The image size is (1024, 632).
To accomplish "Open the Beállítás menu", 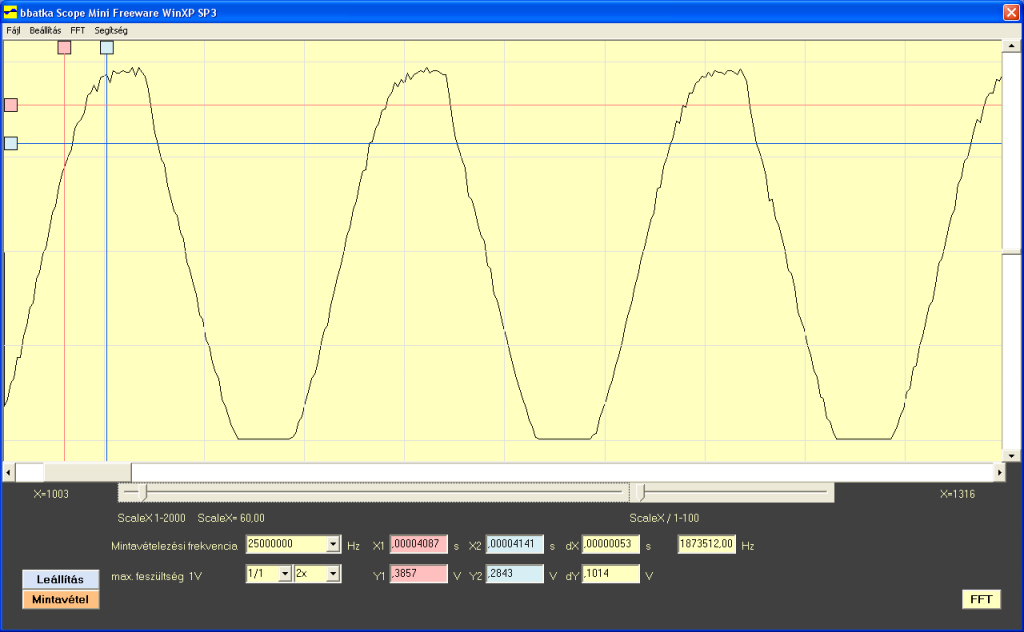I will 45,31.
